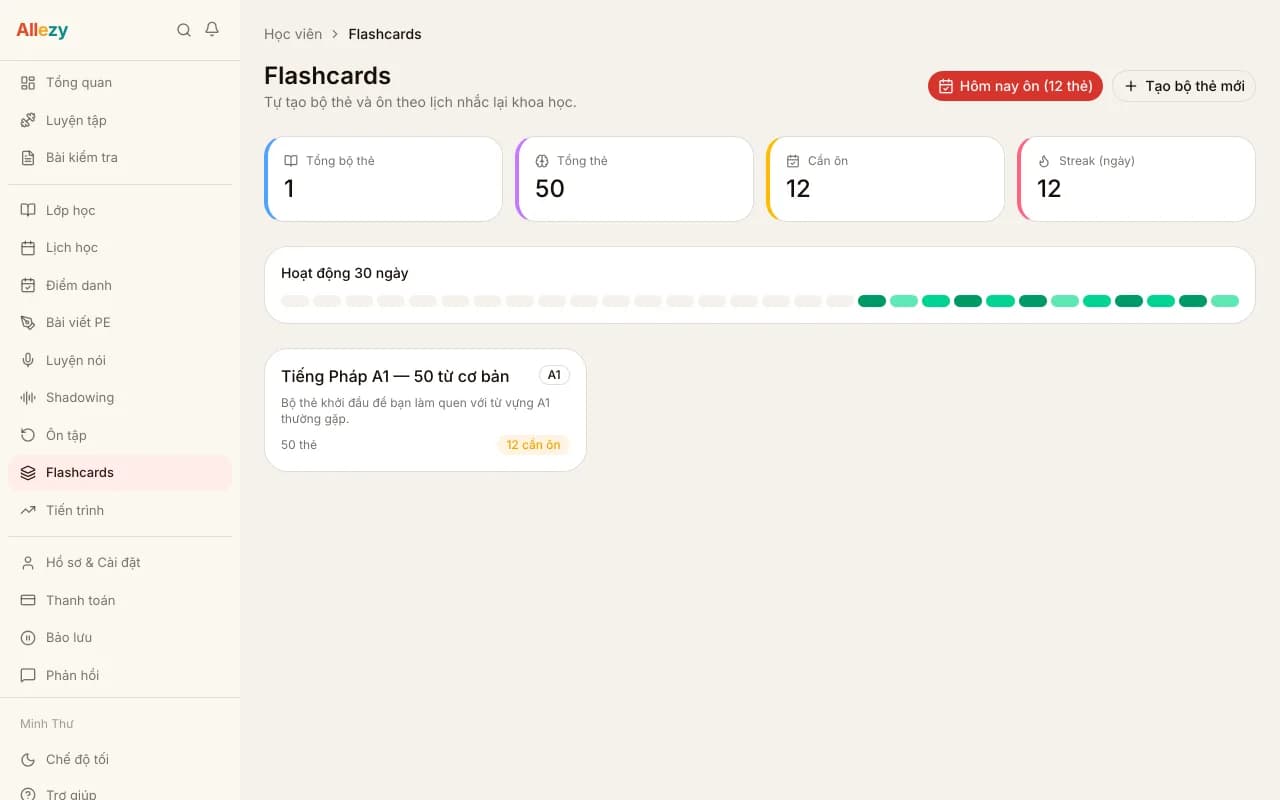Click Hôm nay ôn (12 thẻ) button
This screenshot has height=800, width=1280.
[1015, 86]
